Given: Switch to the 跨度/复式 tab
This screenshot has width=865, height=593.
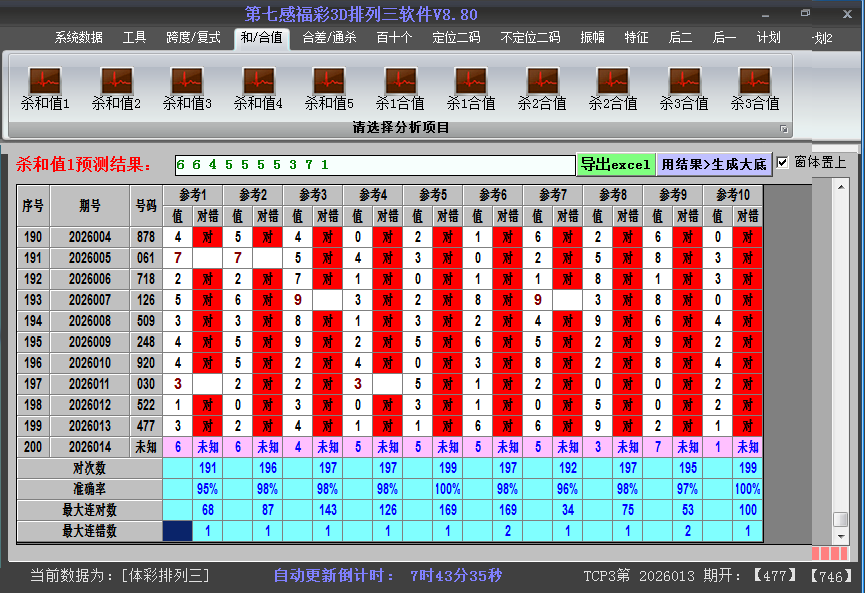Looking at the screenshot, I should (193, 38).
